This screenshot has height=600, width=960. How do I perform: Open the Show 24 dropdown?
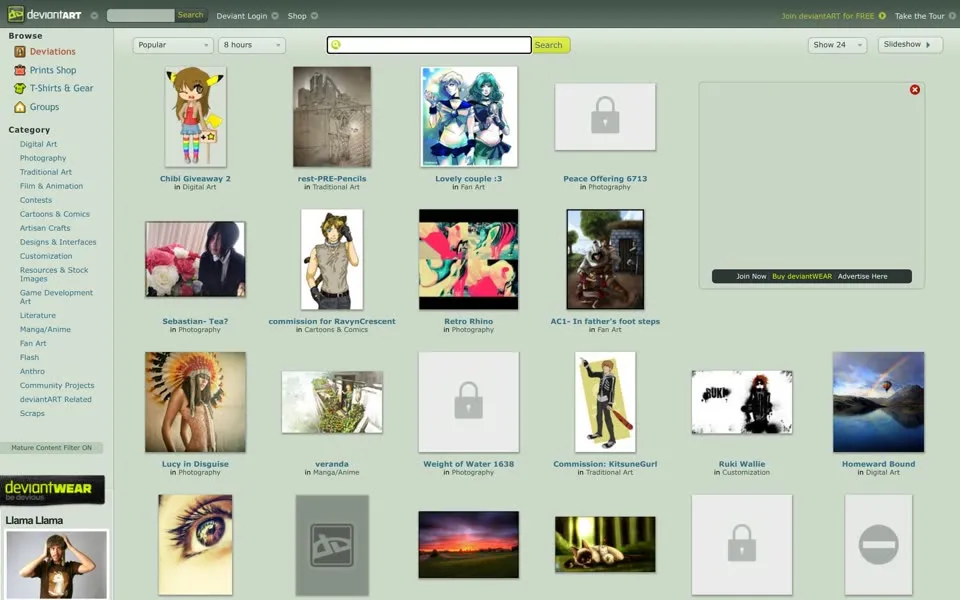pyautogui.click(x=837, y=45)
